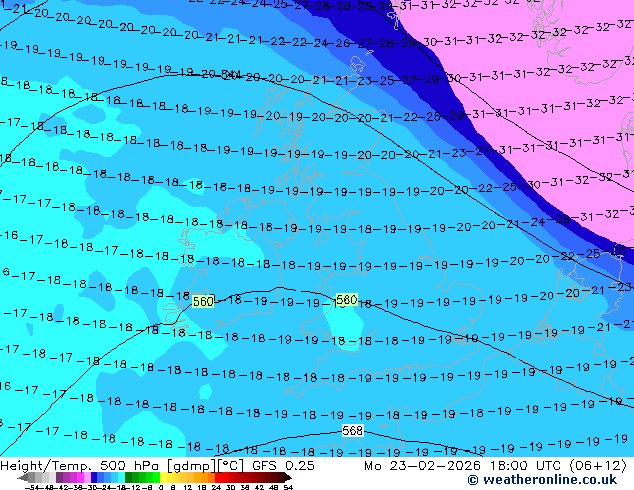Pick the dark purple swatch in the legend
Screen dimensions: 634x490
tap(59, 477)
